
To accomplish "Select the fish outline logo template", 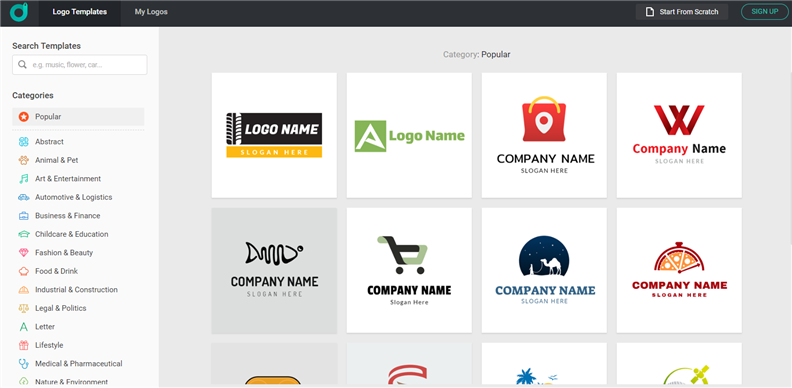I will pos(274,271).
